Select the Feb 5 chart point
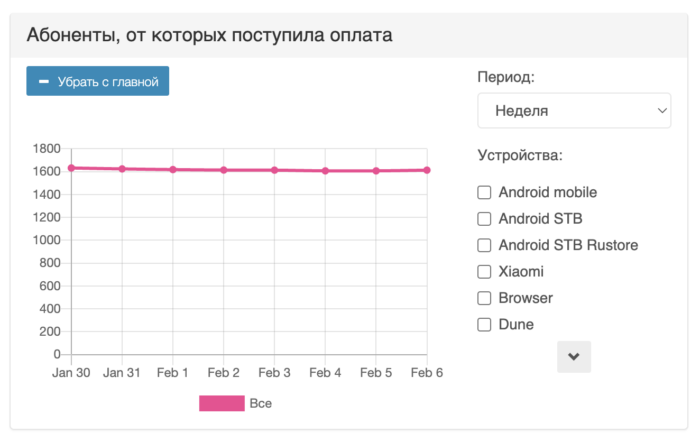The width and height of the screenshot is (700, 442). tap(376, 171)
